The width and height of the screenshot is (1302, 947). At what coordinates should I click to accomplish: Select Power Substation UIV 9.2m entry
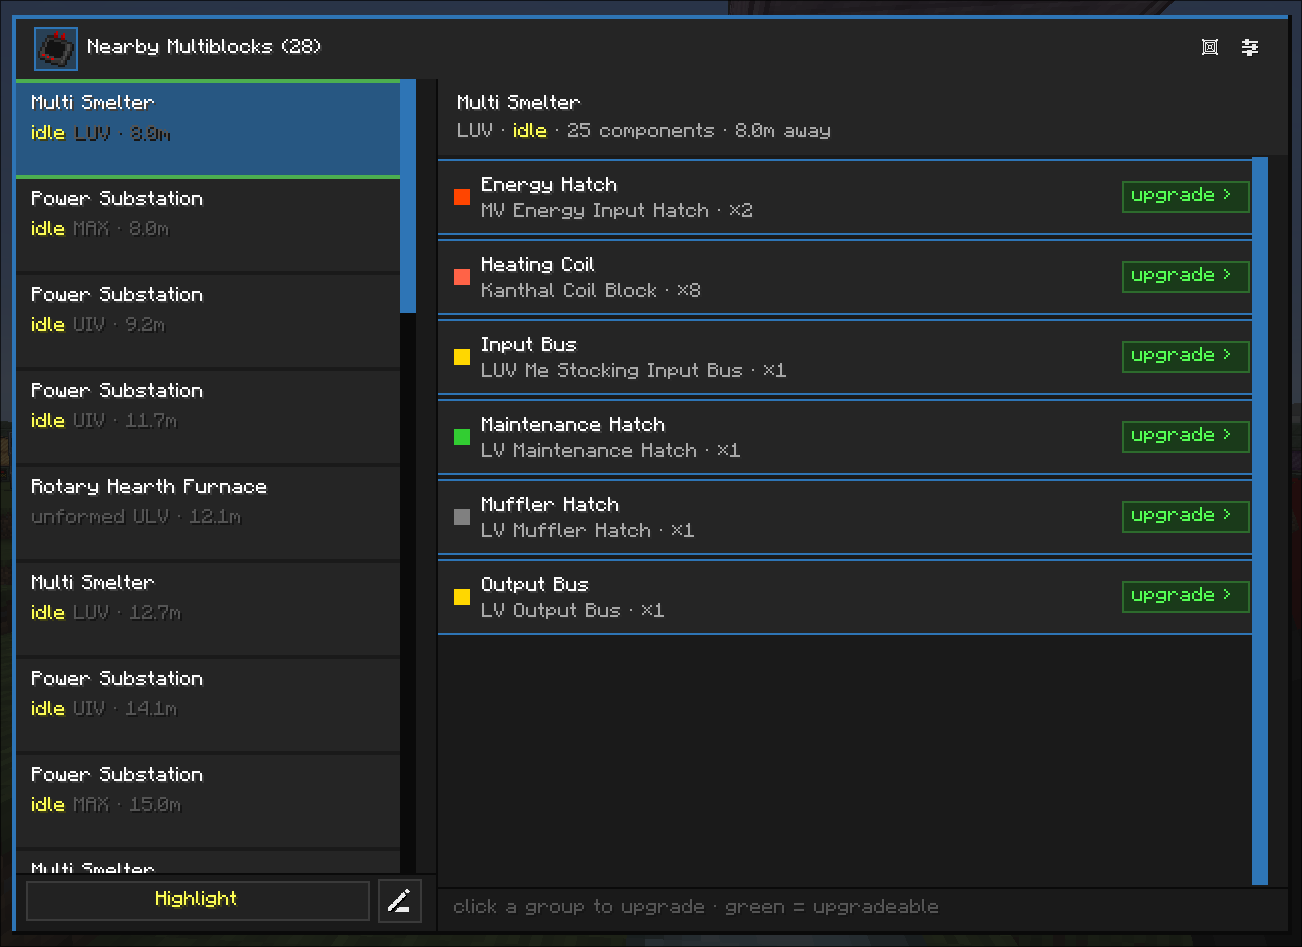pyautogui.click(x=208, y=321)
